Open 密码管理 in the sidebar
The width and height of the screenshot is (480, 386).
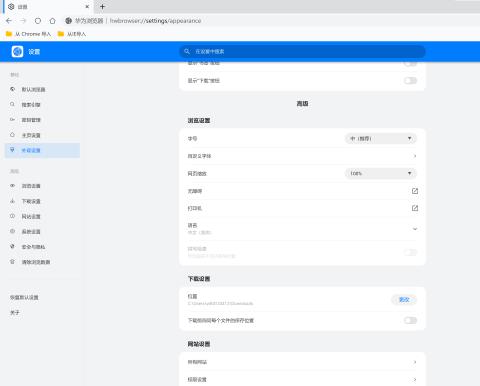(31, 120)
